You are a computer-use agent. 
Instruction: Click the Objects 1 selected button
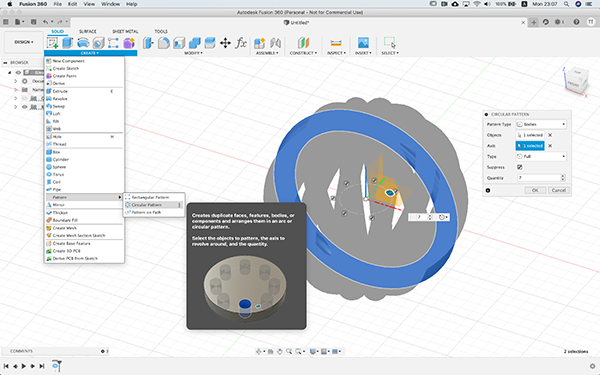pos(530,135)
